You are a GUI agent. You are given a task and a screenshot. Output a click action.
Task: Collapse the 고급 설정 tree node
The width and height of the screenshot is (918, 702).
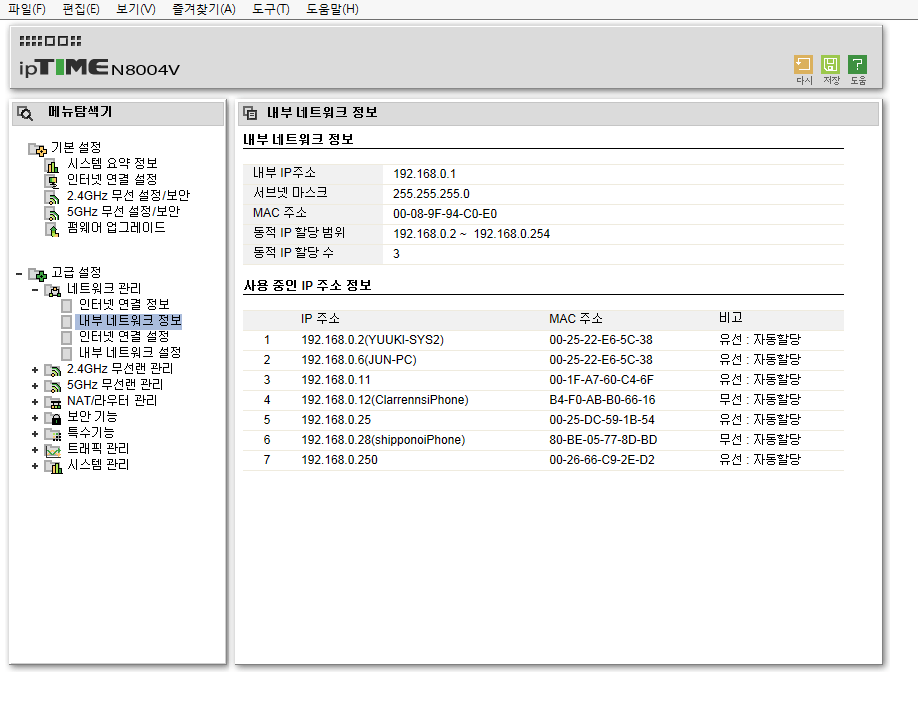pyautogui.click(x=19, y=273)
